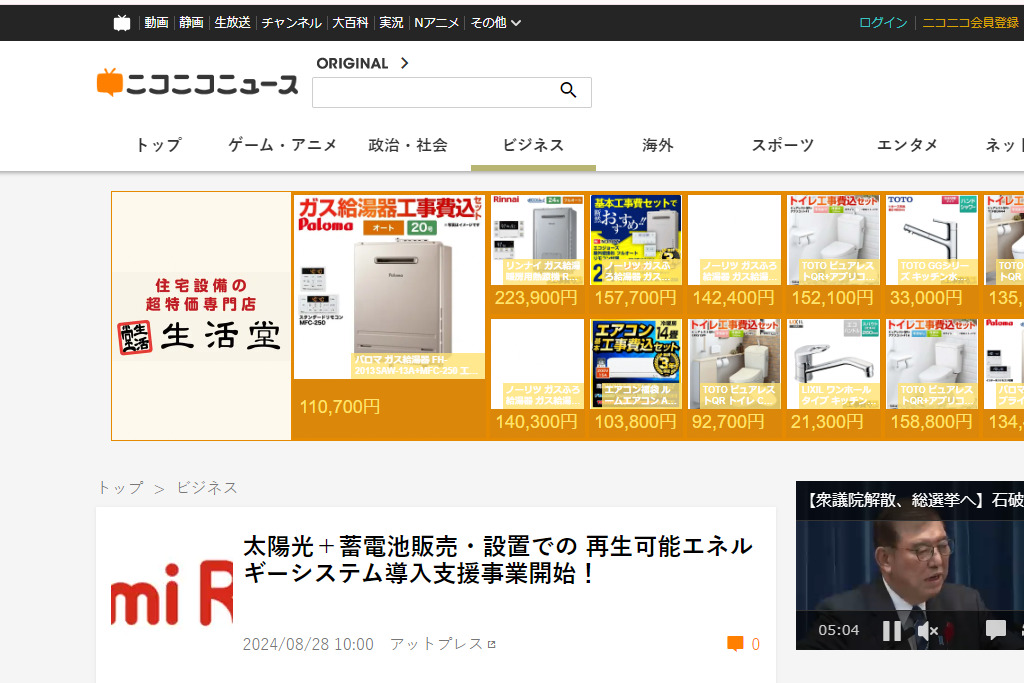1024x683 pixels.
Task: Open the ニコニコニュース logo home link
Action: [x=198, y=83]
